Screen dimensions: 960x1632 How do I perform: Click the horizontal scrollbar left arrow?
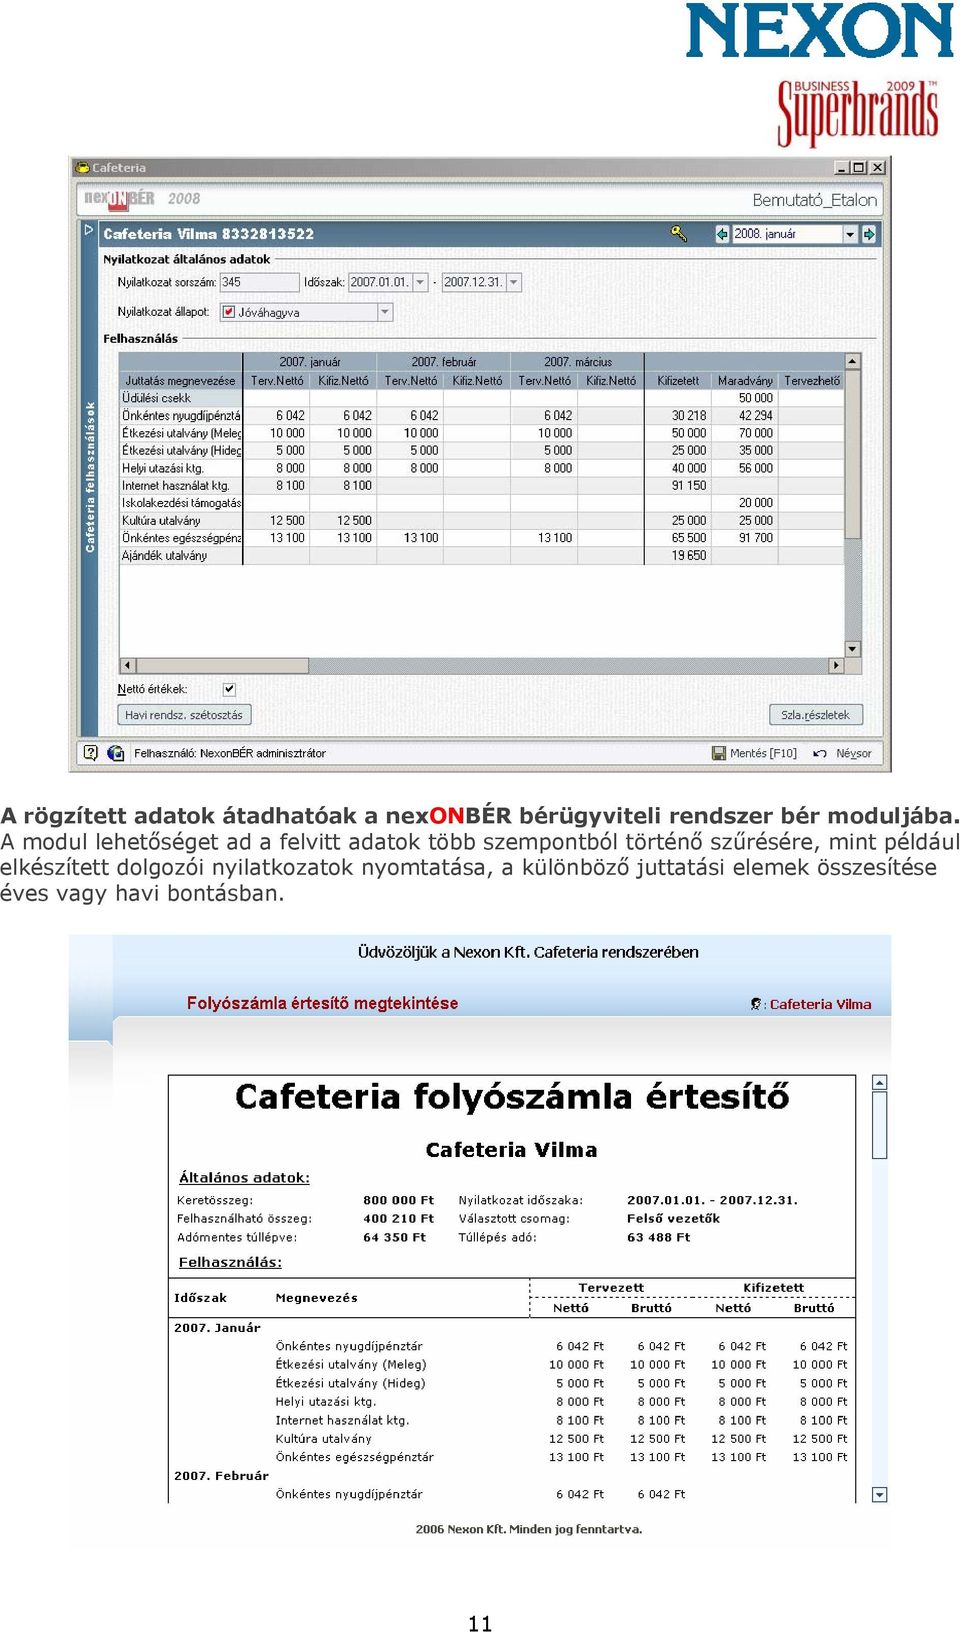[126, 665]
